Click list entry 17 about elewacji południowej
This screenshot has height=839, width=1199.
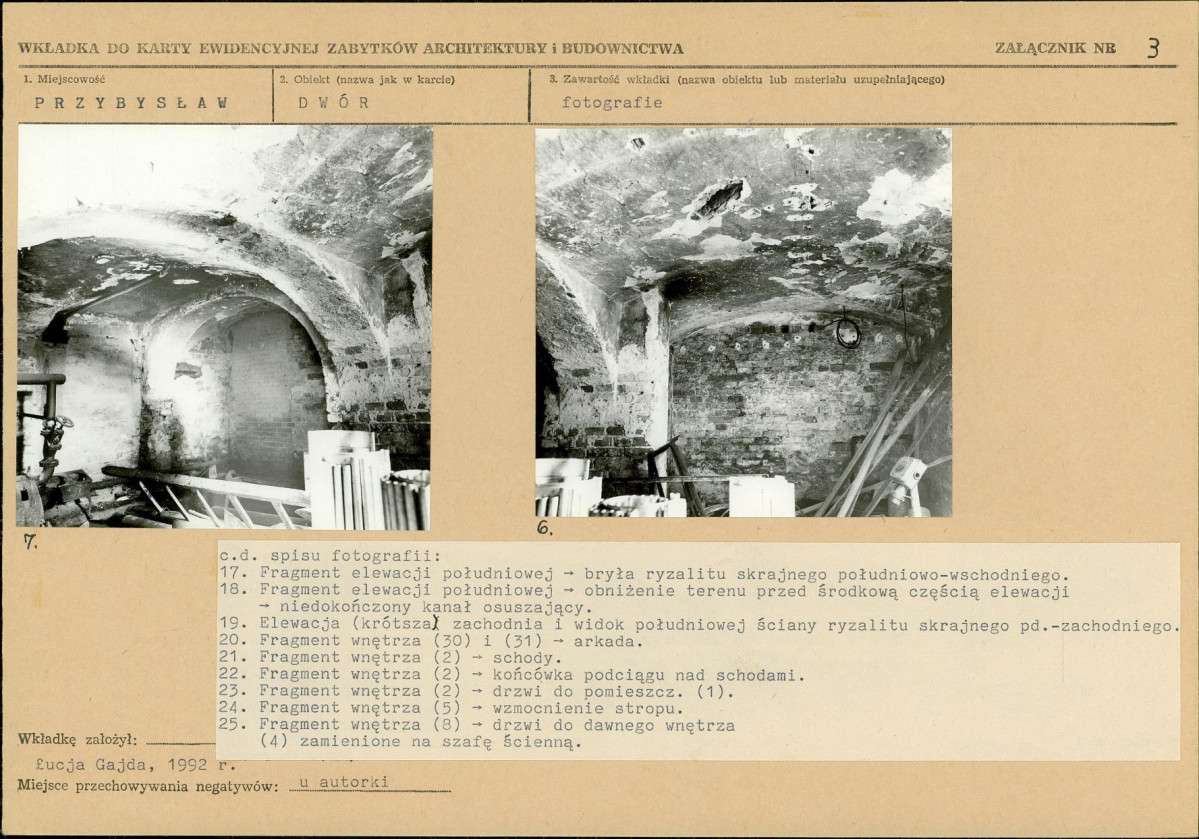pyautogui.click(x=644, y=574)
